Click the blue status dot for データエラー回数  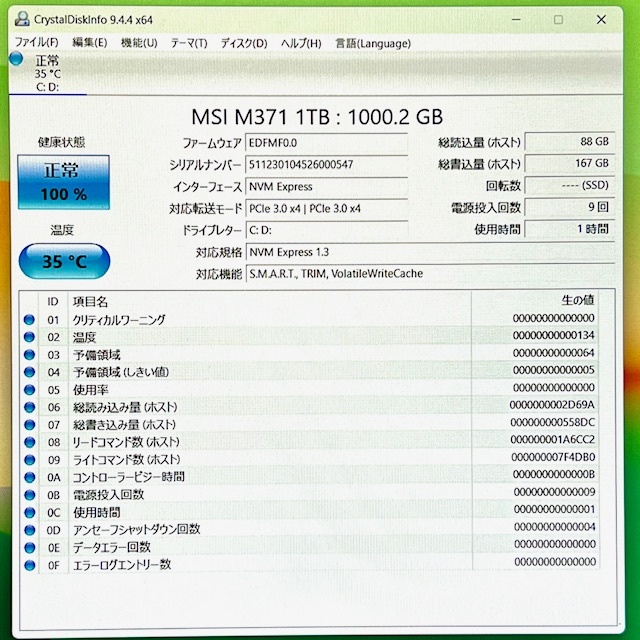(29, 548)
